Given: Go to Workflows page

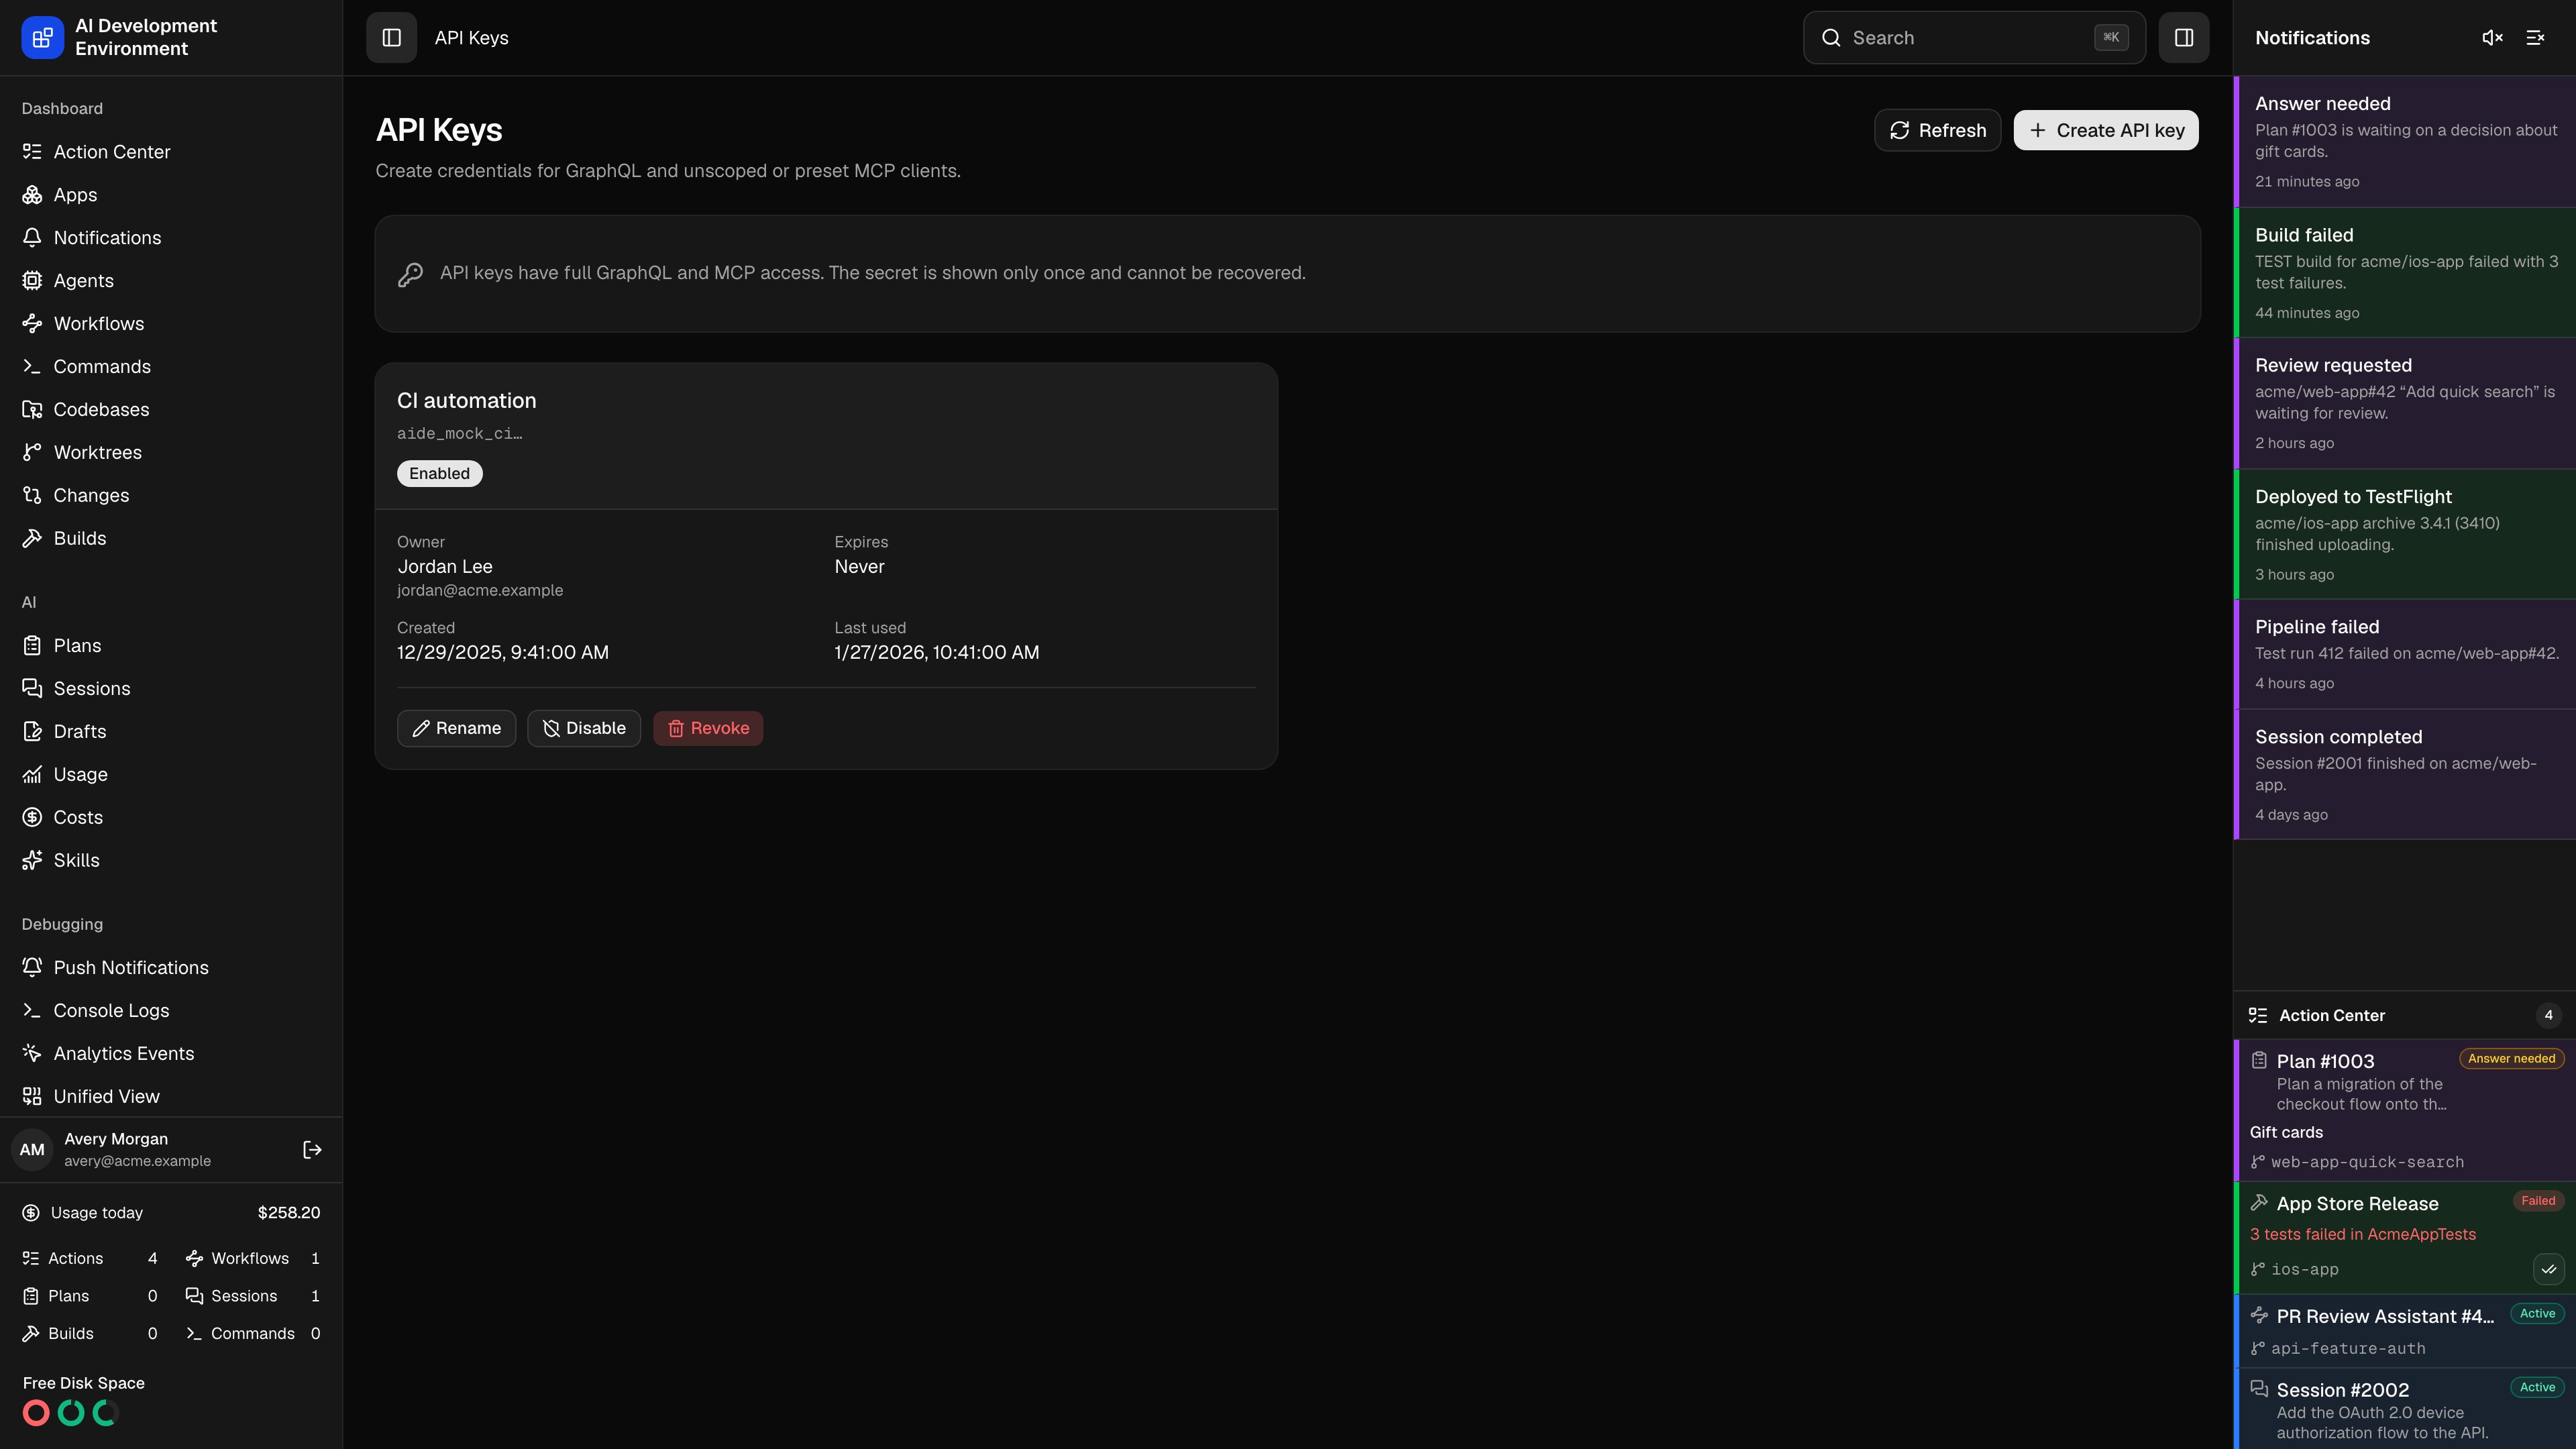Looking at the screenshot, I should [171, 324].
